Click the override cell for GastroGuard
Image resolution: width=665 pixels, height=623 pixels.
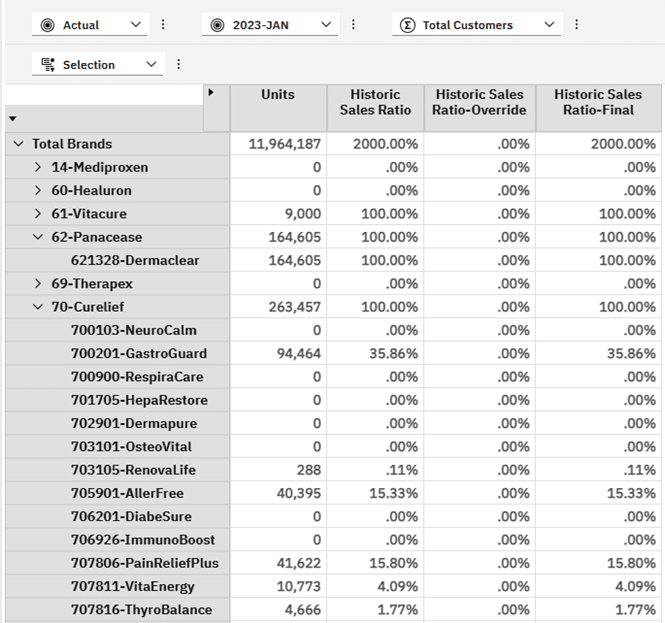tap(480, 353)
